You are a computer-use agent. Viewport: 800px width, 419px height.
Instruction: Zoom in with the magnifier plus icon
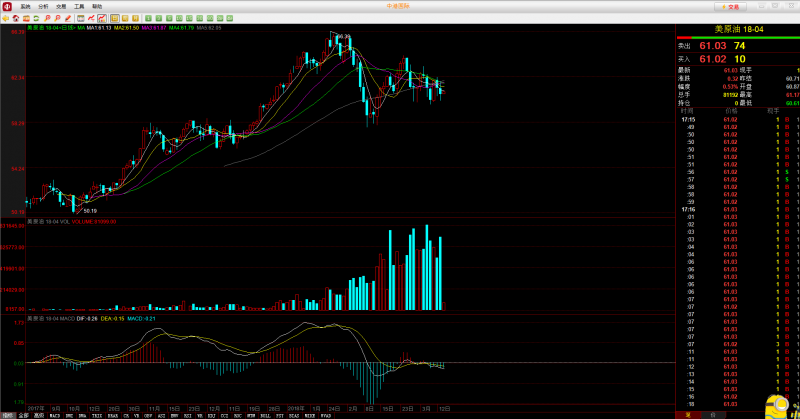pos(47,18)
